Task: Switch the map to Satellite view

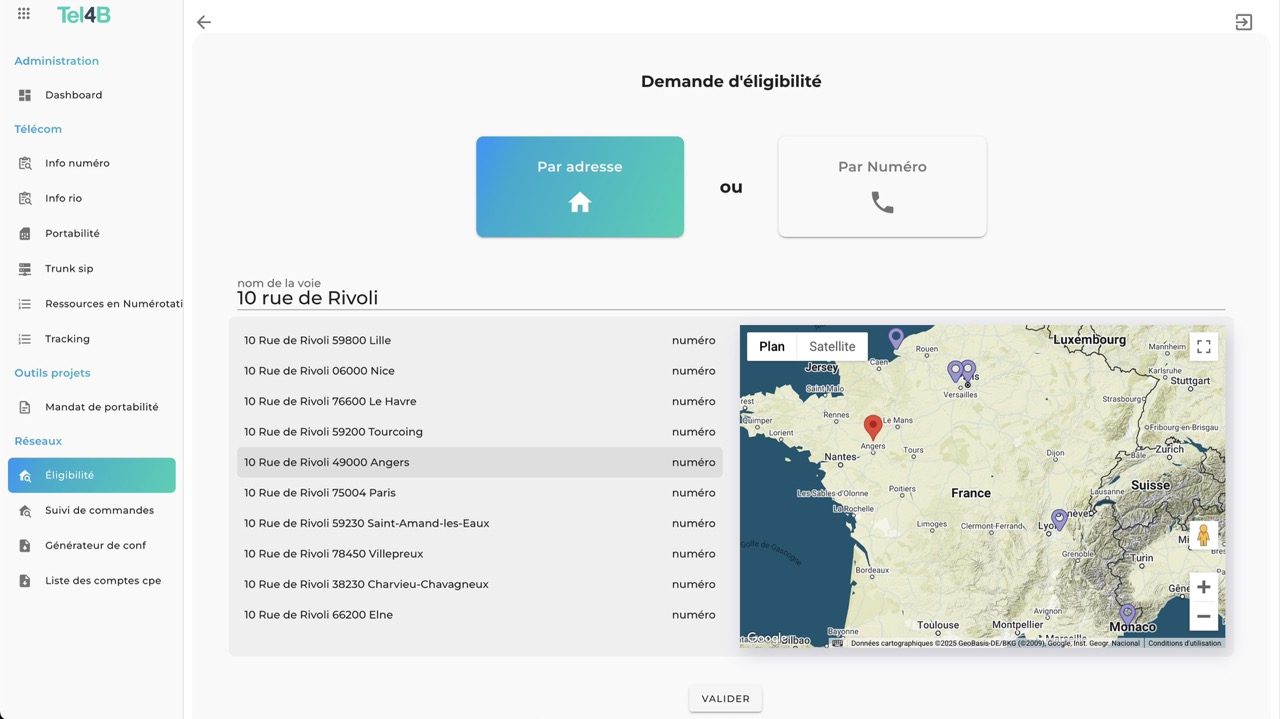Action: [832, 347]
